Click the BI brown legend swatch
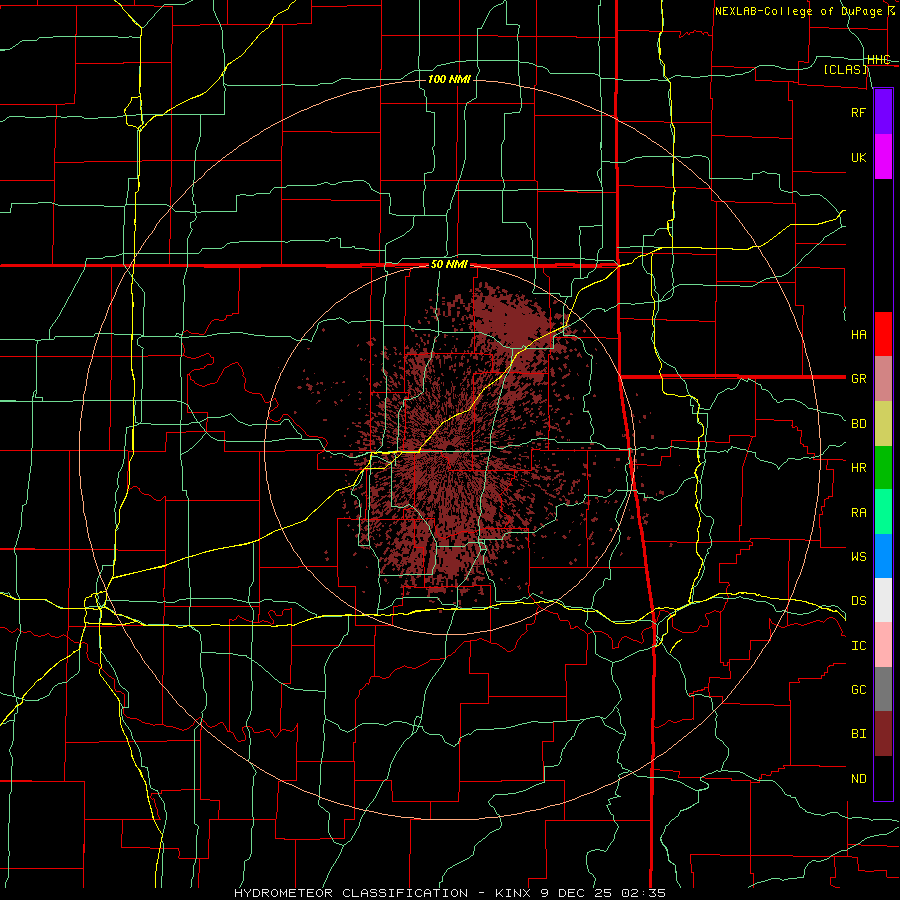This screenshot has height=900, width=900. pos(883,734)
